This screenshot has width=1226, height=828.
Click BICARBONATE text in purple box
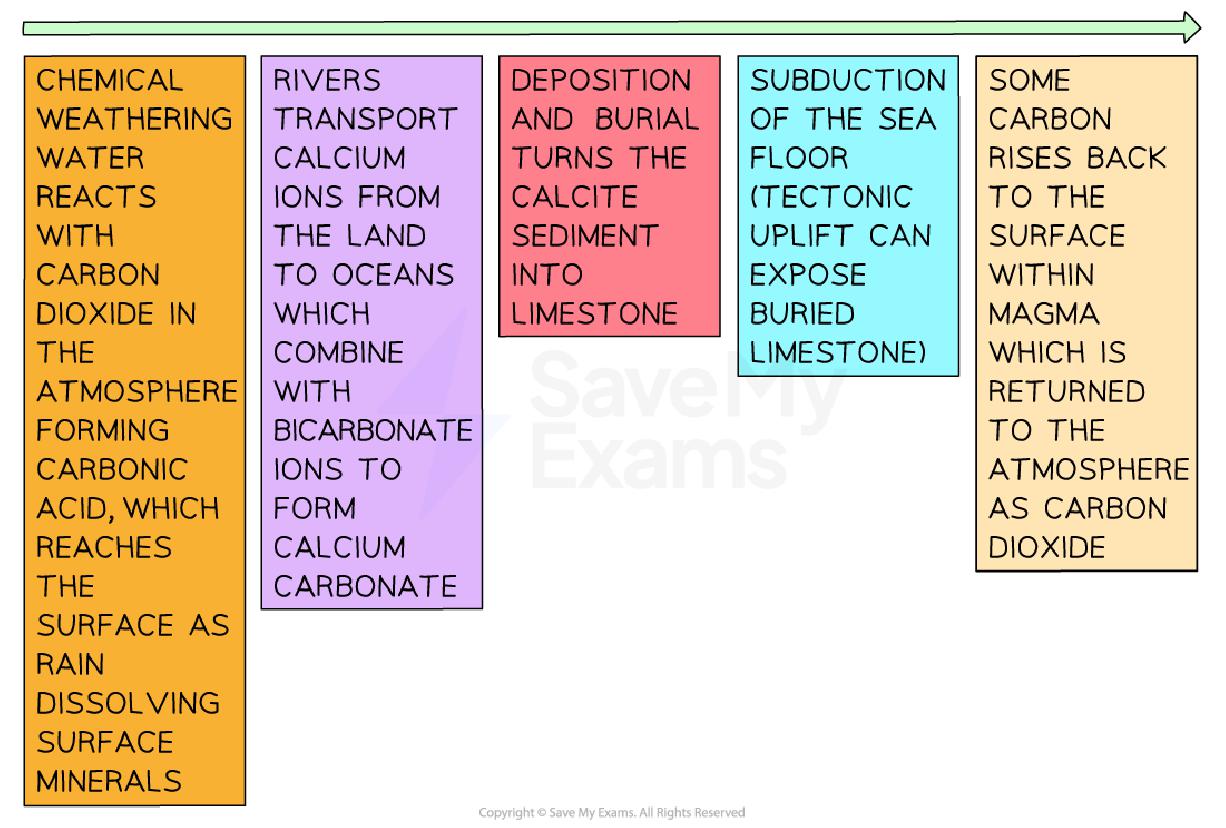373,431
